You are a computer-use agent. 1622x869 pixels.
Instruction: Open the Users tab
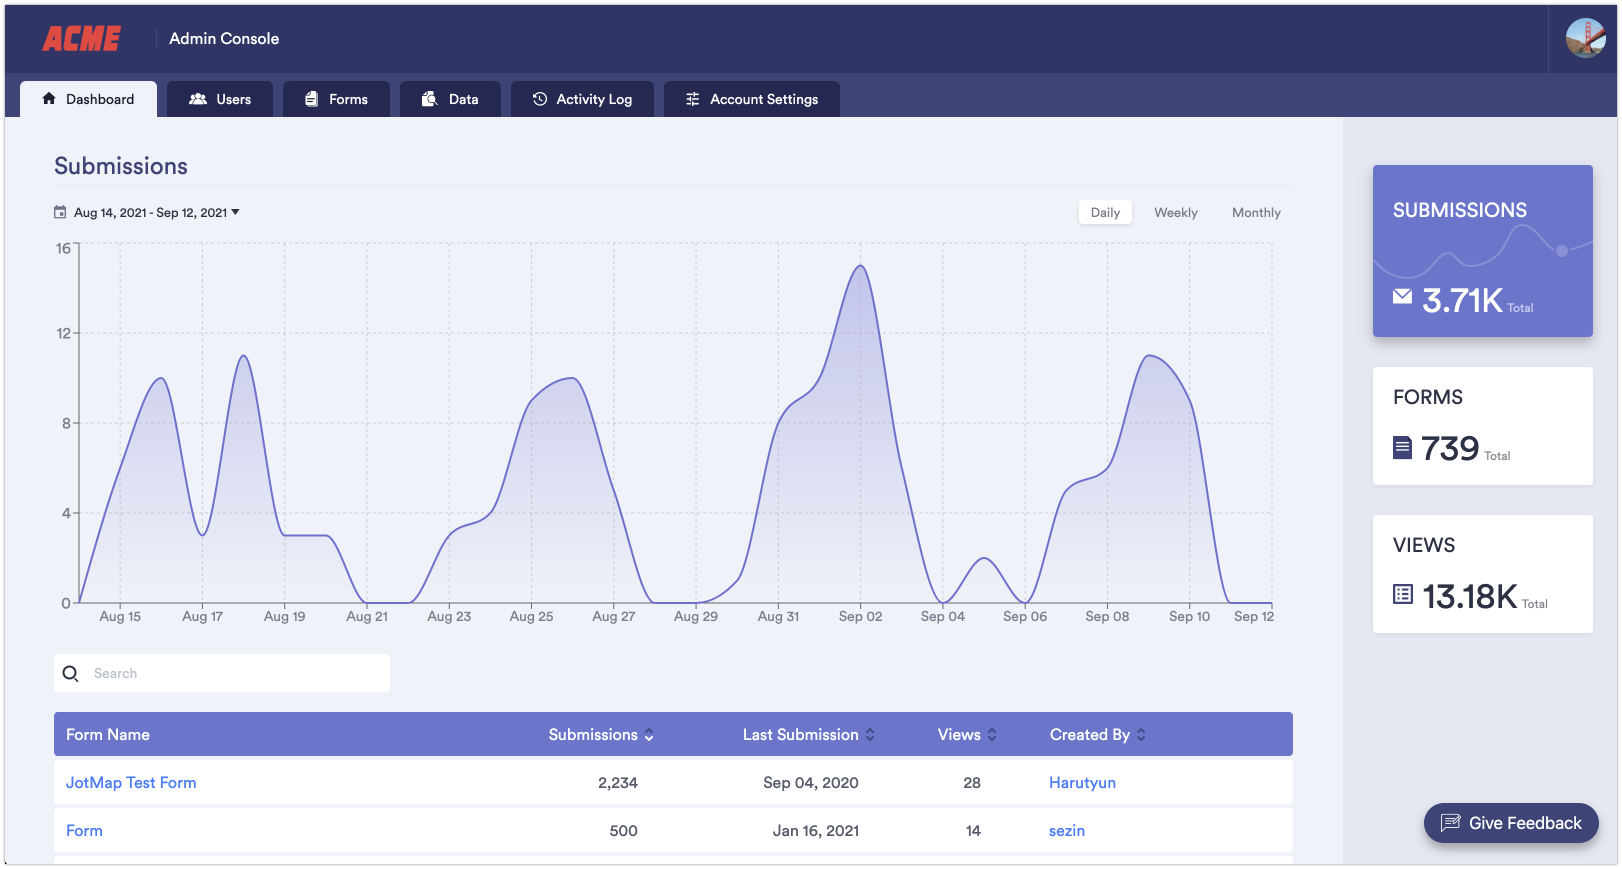[x=220, y=99]
